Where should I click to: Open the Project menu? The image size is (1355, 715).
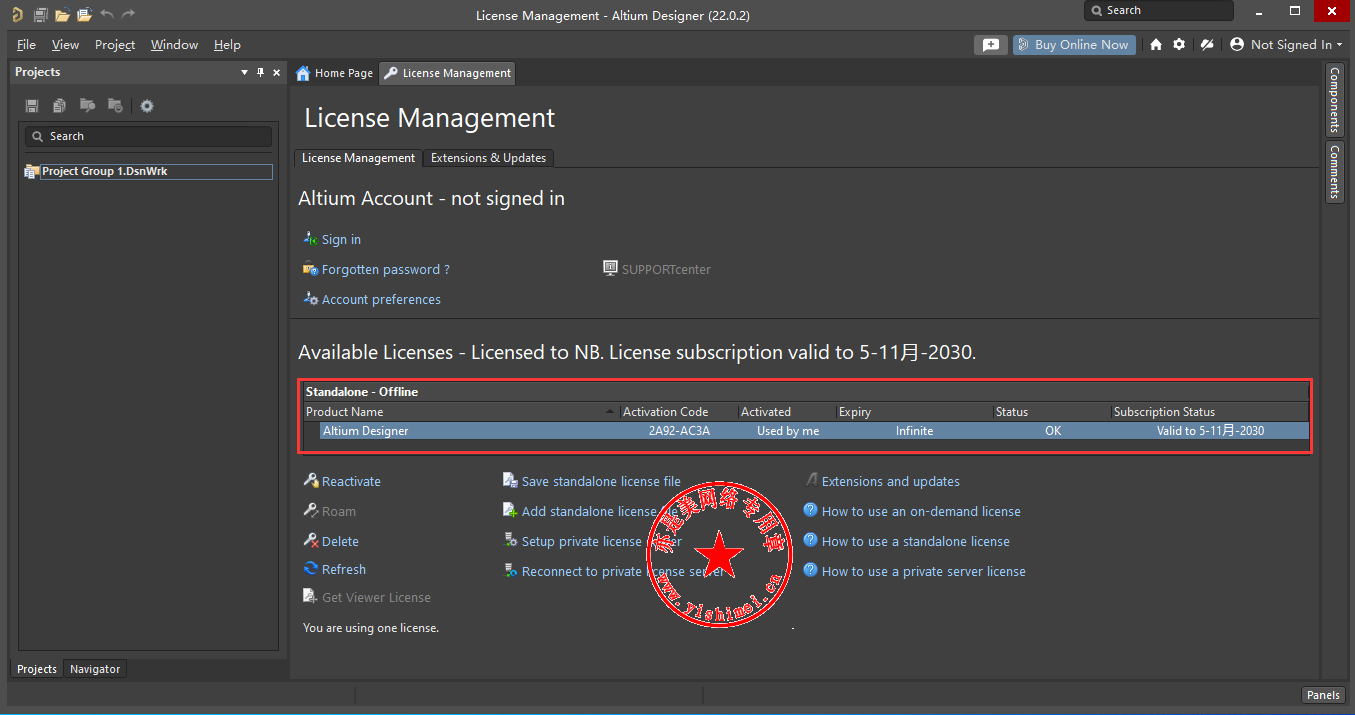coord(115,45)
